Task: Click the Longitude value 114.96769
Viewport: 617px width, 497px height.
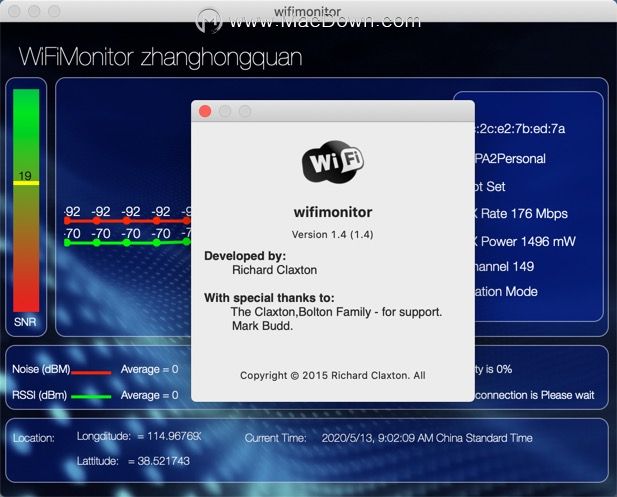Action: tap(174, 436)
